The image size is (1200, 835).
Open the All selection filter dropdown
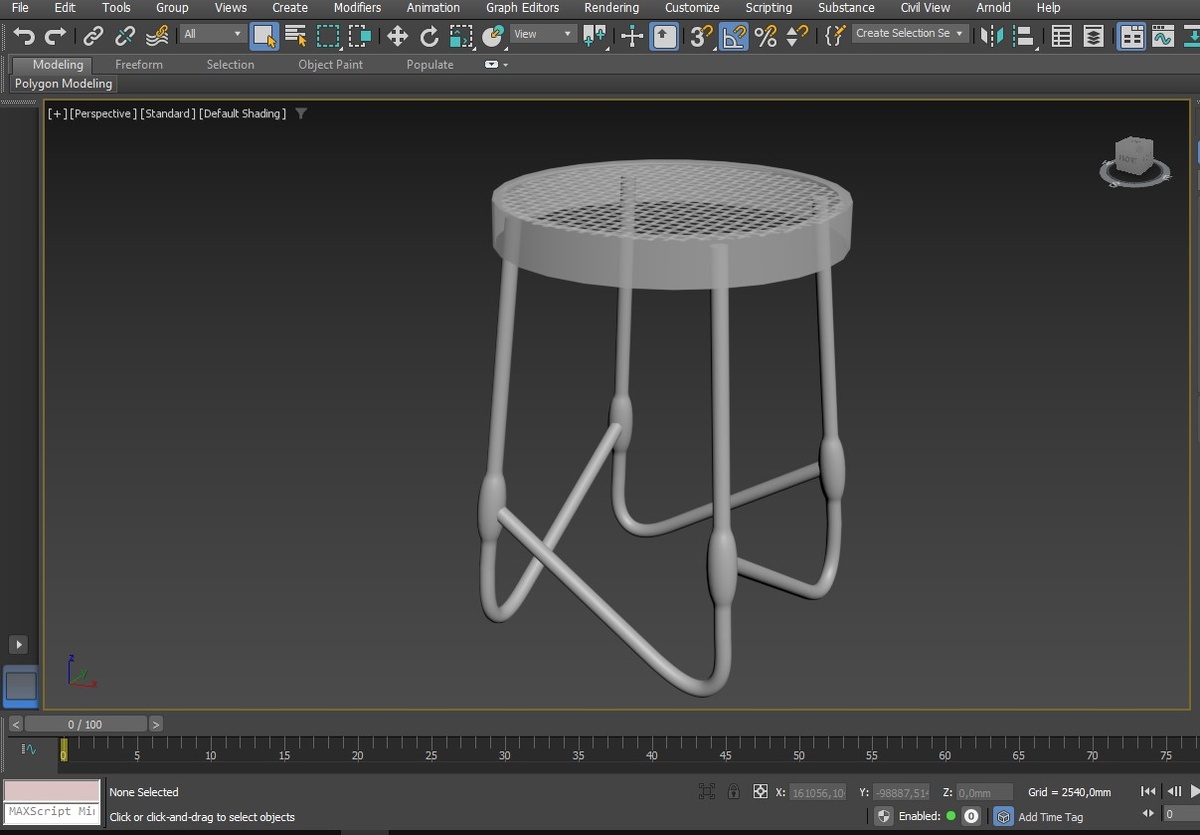(x=212, y=34)
